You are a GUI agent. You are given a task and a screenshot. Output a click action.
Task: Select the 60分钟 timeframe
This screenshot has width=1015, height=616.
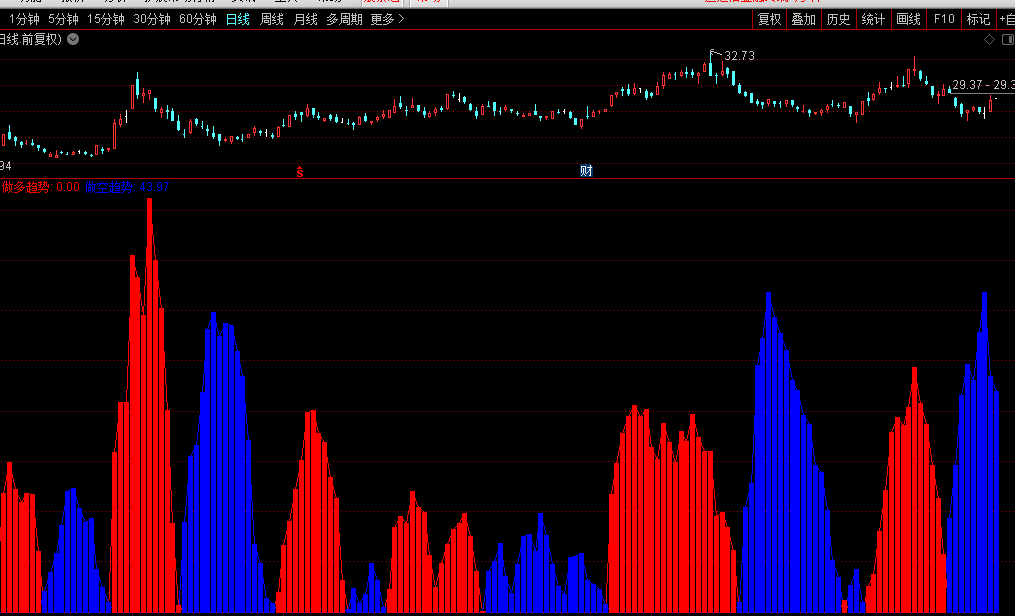tap(197, 19)
